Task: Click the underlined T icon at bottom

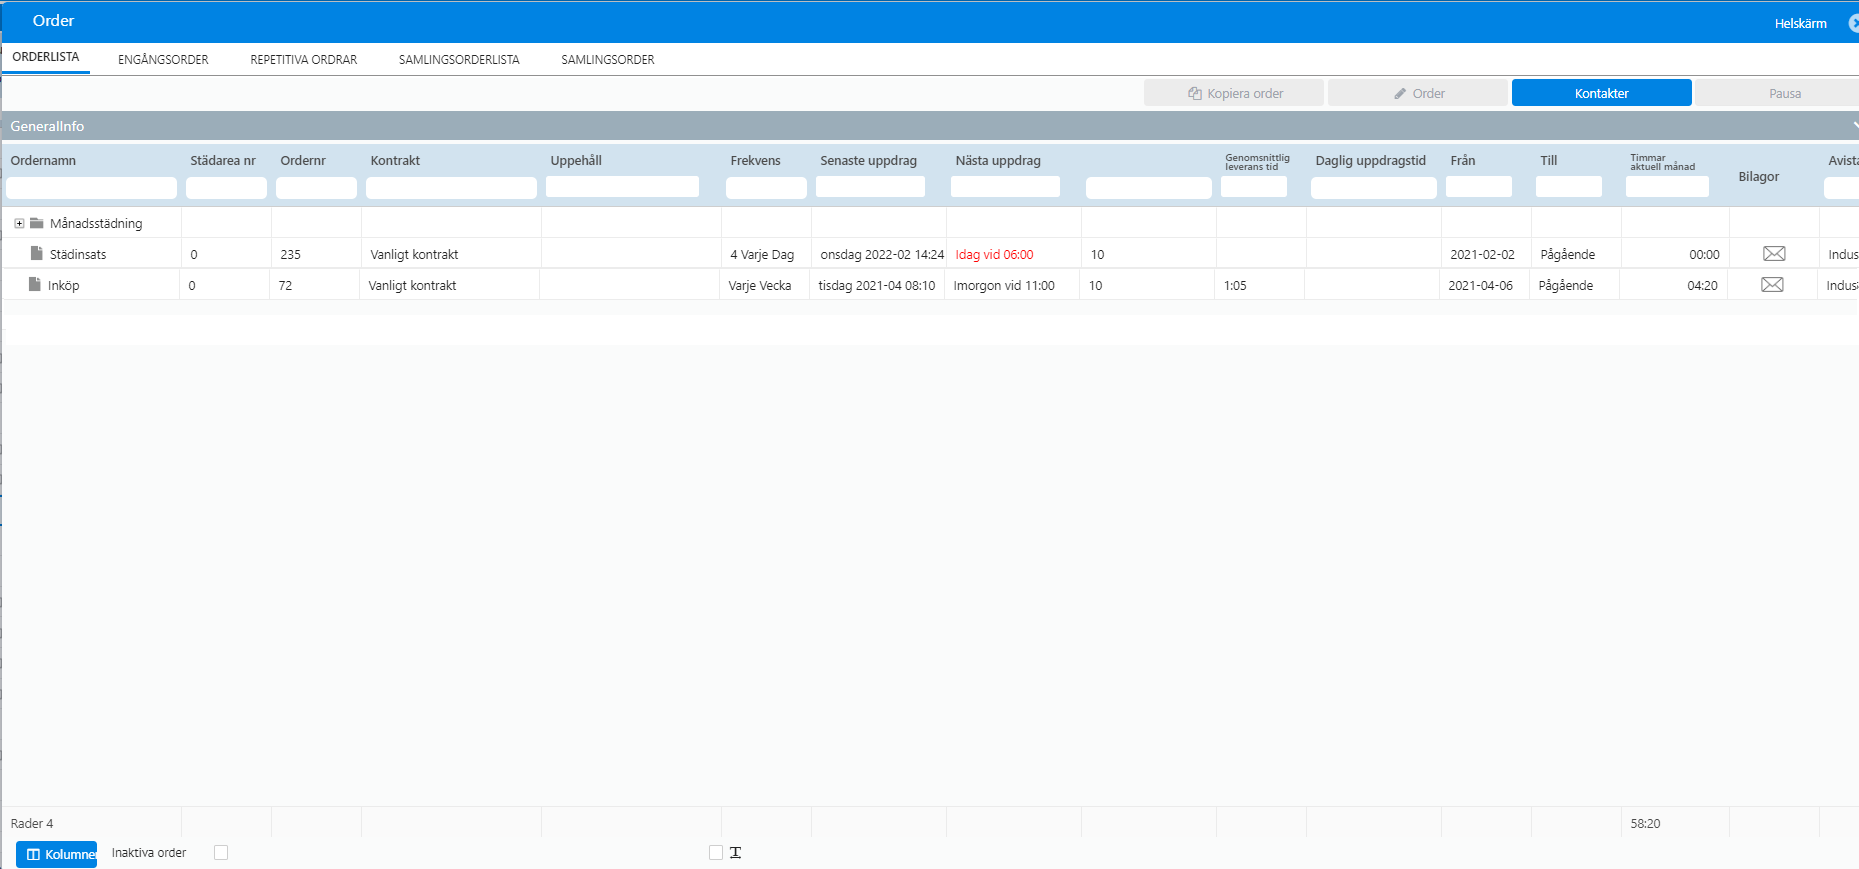Action: coord(735,852)
